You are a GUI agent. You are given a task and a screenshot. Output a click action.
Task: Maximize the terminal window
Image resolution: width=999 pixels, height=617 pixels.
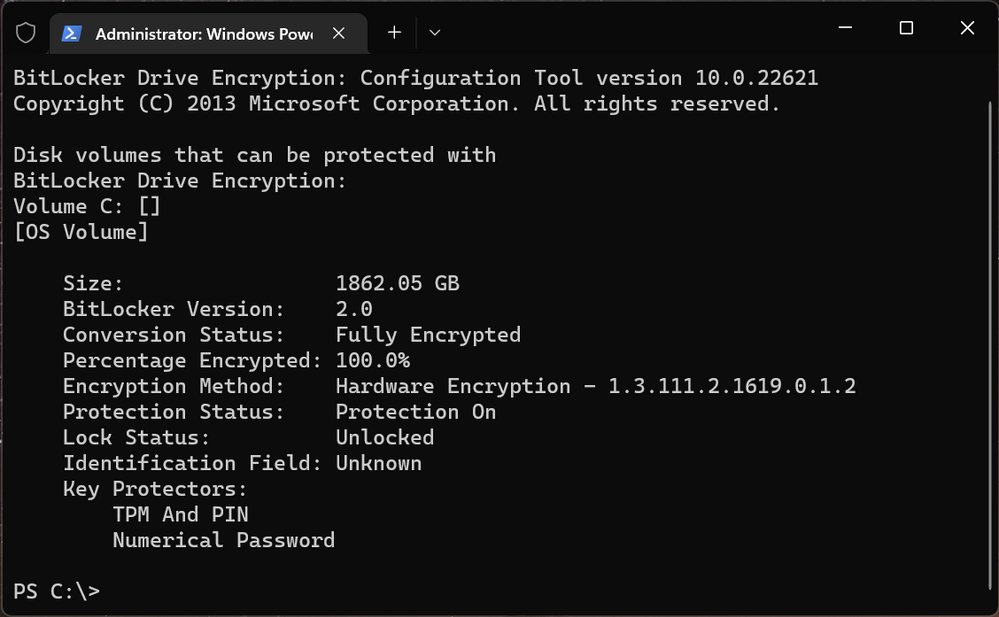(906, 28)
